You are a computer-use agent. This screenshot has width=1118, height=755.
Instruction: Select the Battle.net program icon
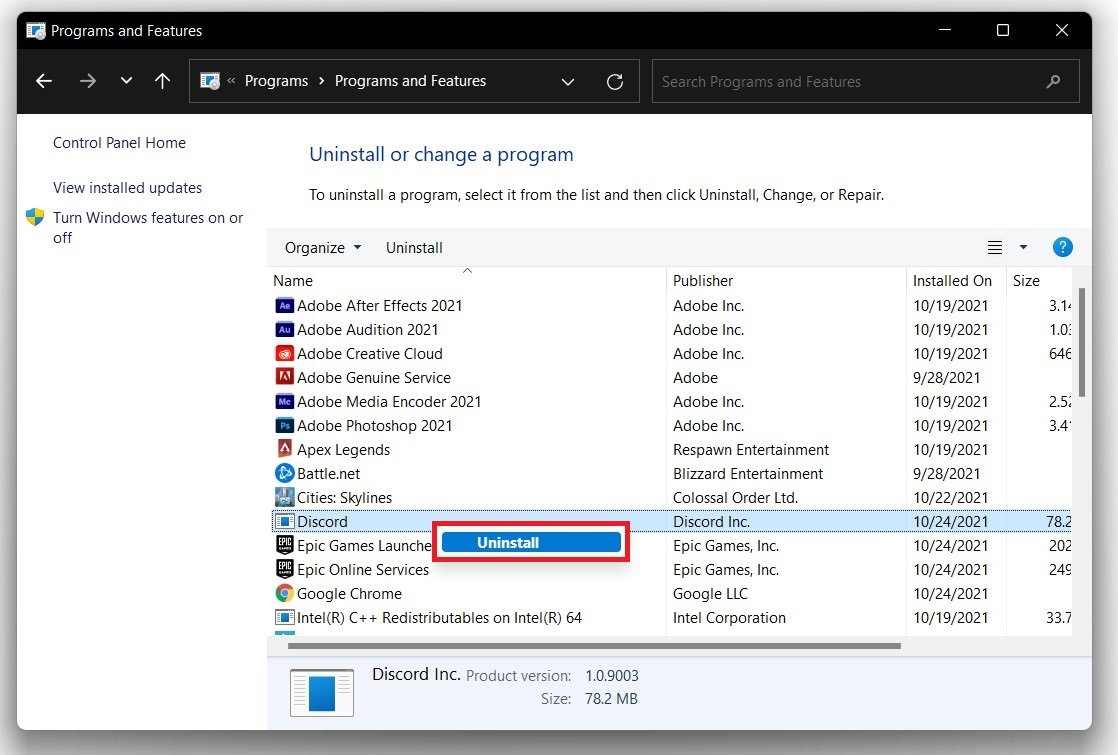pos(284,474)
